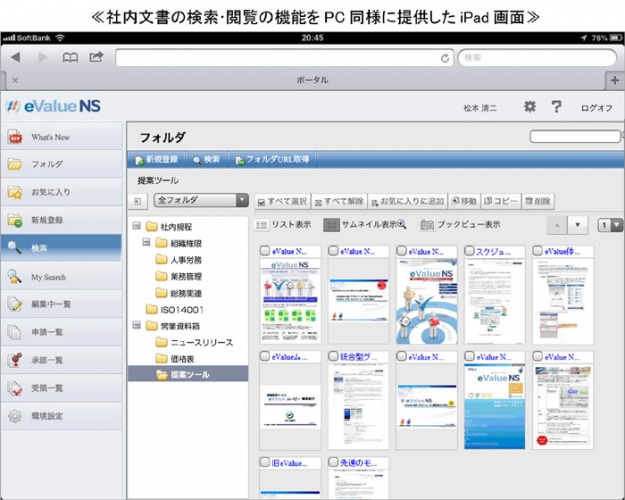625x500 pixels.
Task: Open お気に入り favorites in sidebar
Action: click(x=61, y=192)
